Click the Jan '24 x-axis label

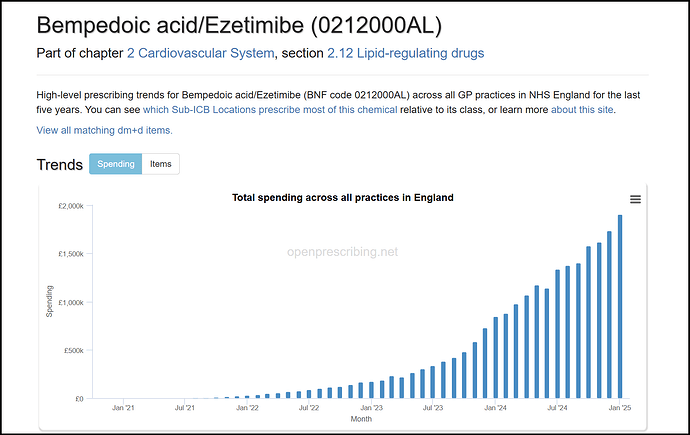pos(495,408)
